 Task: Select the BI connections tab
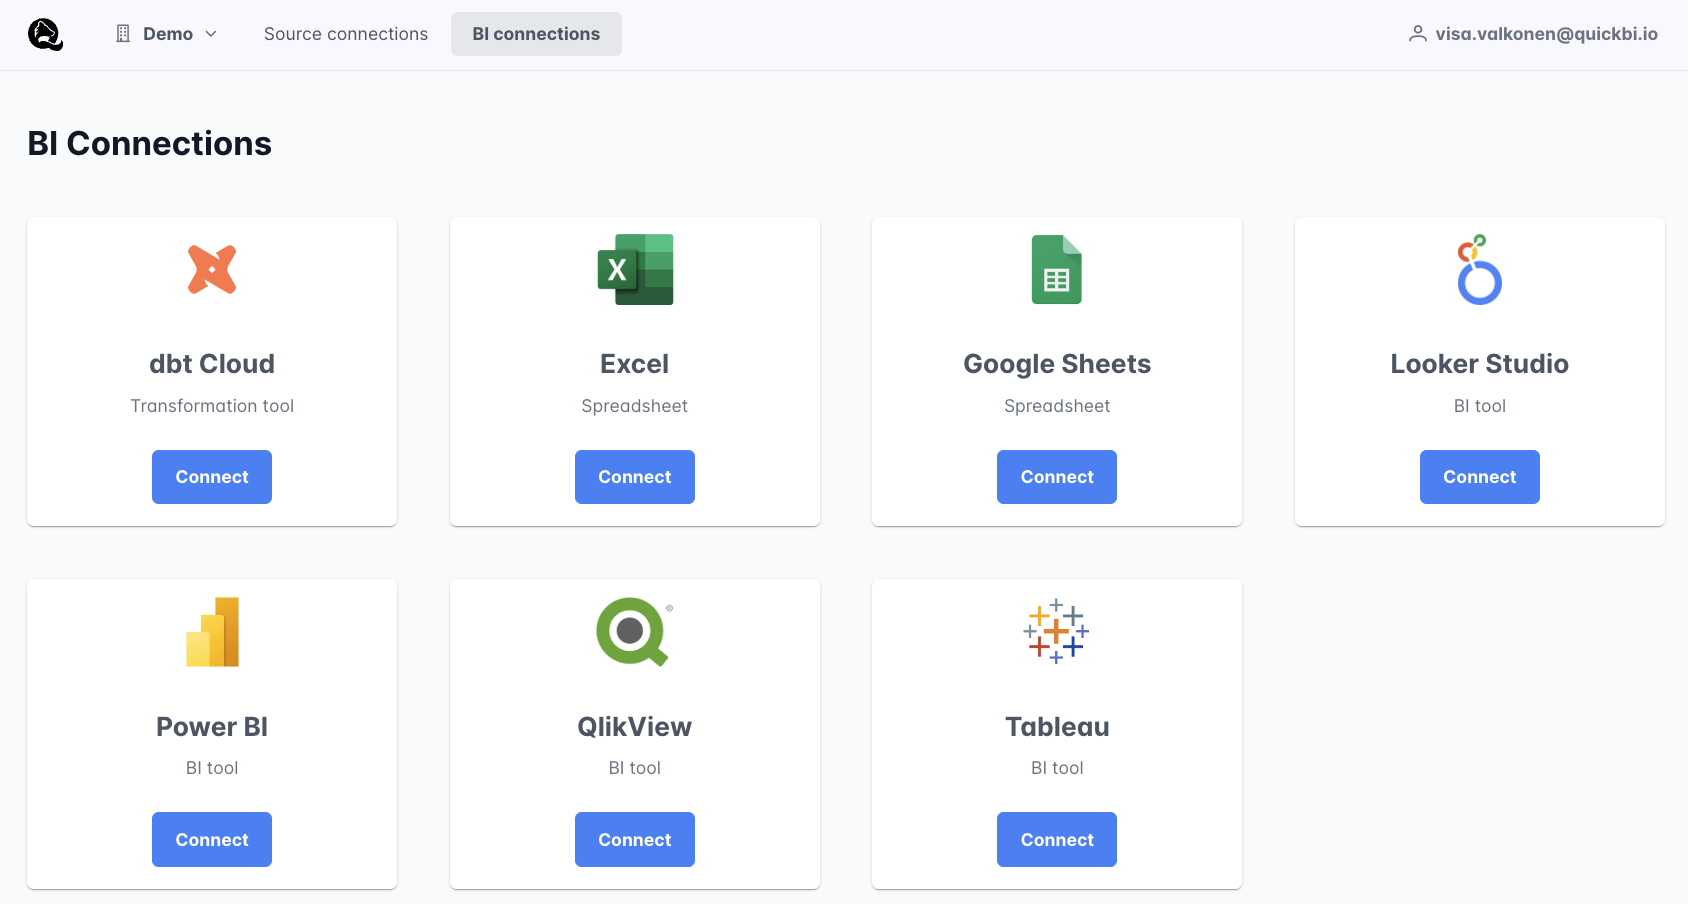(536, 34)
